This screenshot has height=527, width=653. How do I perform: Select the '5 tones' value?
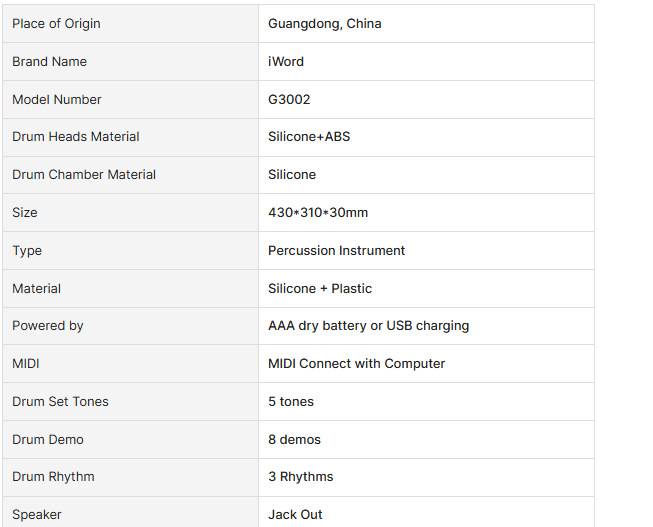291,402
